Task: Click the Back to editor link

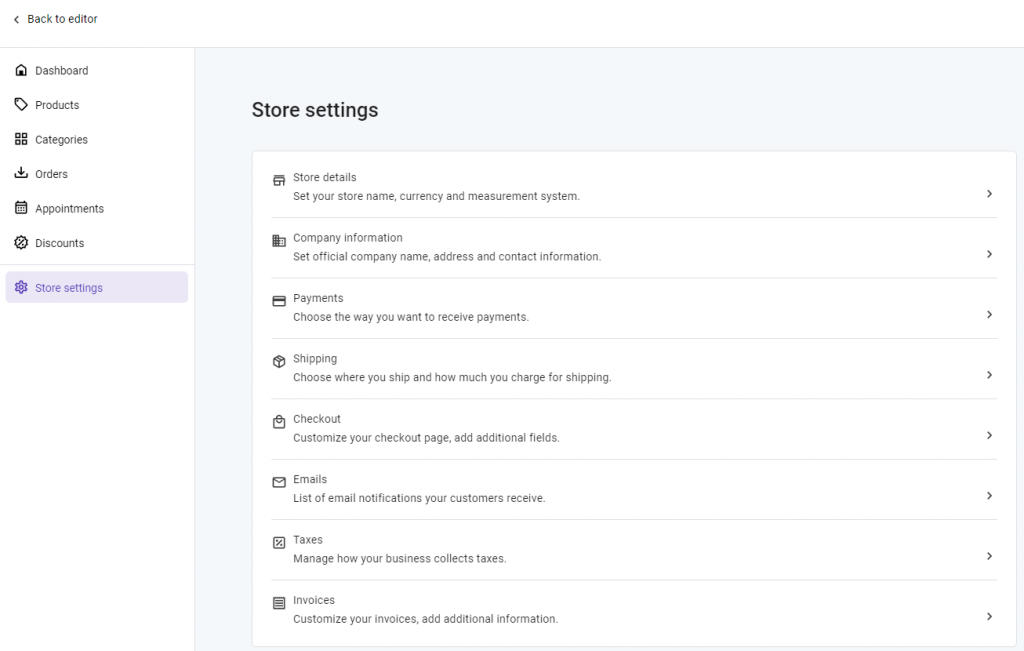Action: (55, 18)
